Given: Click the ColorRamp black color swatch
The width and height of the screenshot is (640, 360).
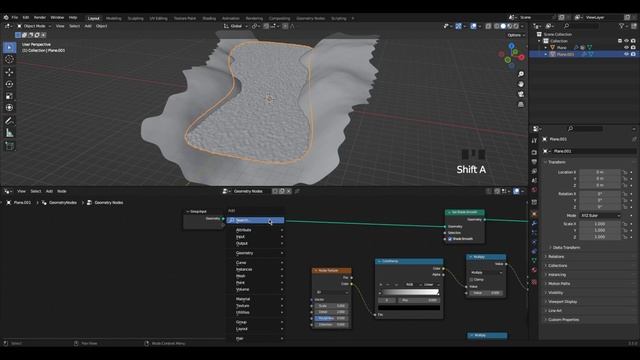Looking at the screenshot, I should [409, 307].
